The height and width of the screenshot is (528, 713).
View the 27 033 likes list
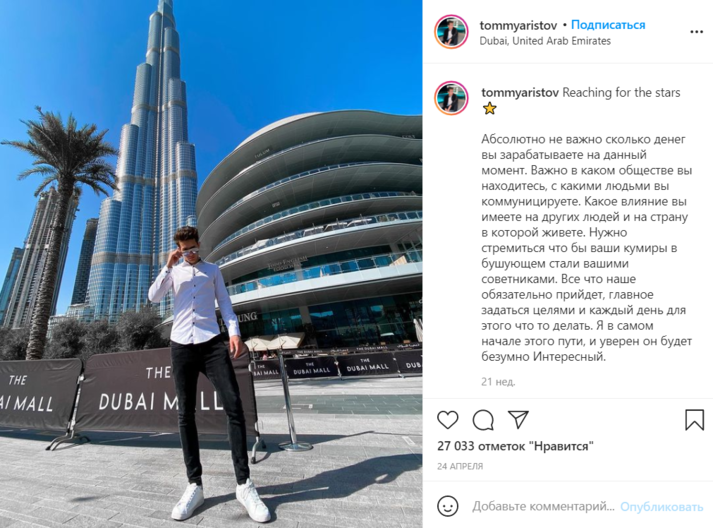(515, 446)
